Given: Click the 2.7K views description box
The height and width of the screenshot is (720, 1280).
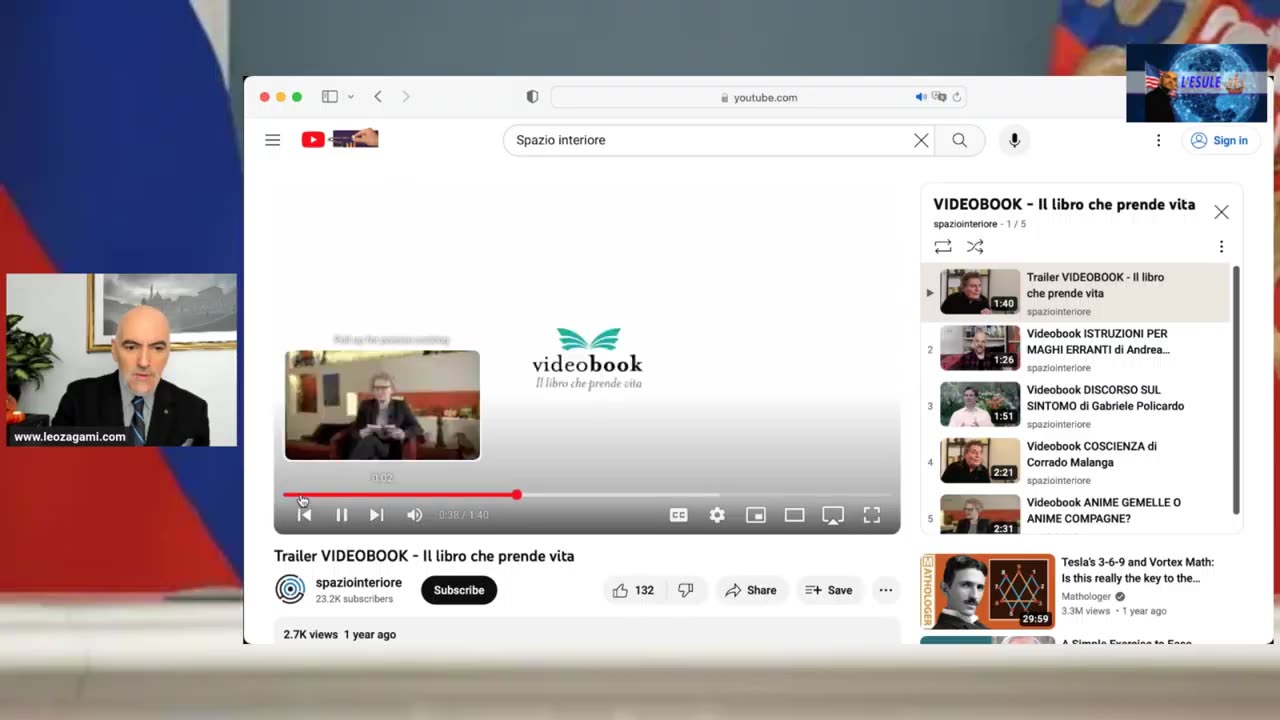Looking at the screenshot, I should tap(587, 632).
